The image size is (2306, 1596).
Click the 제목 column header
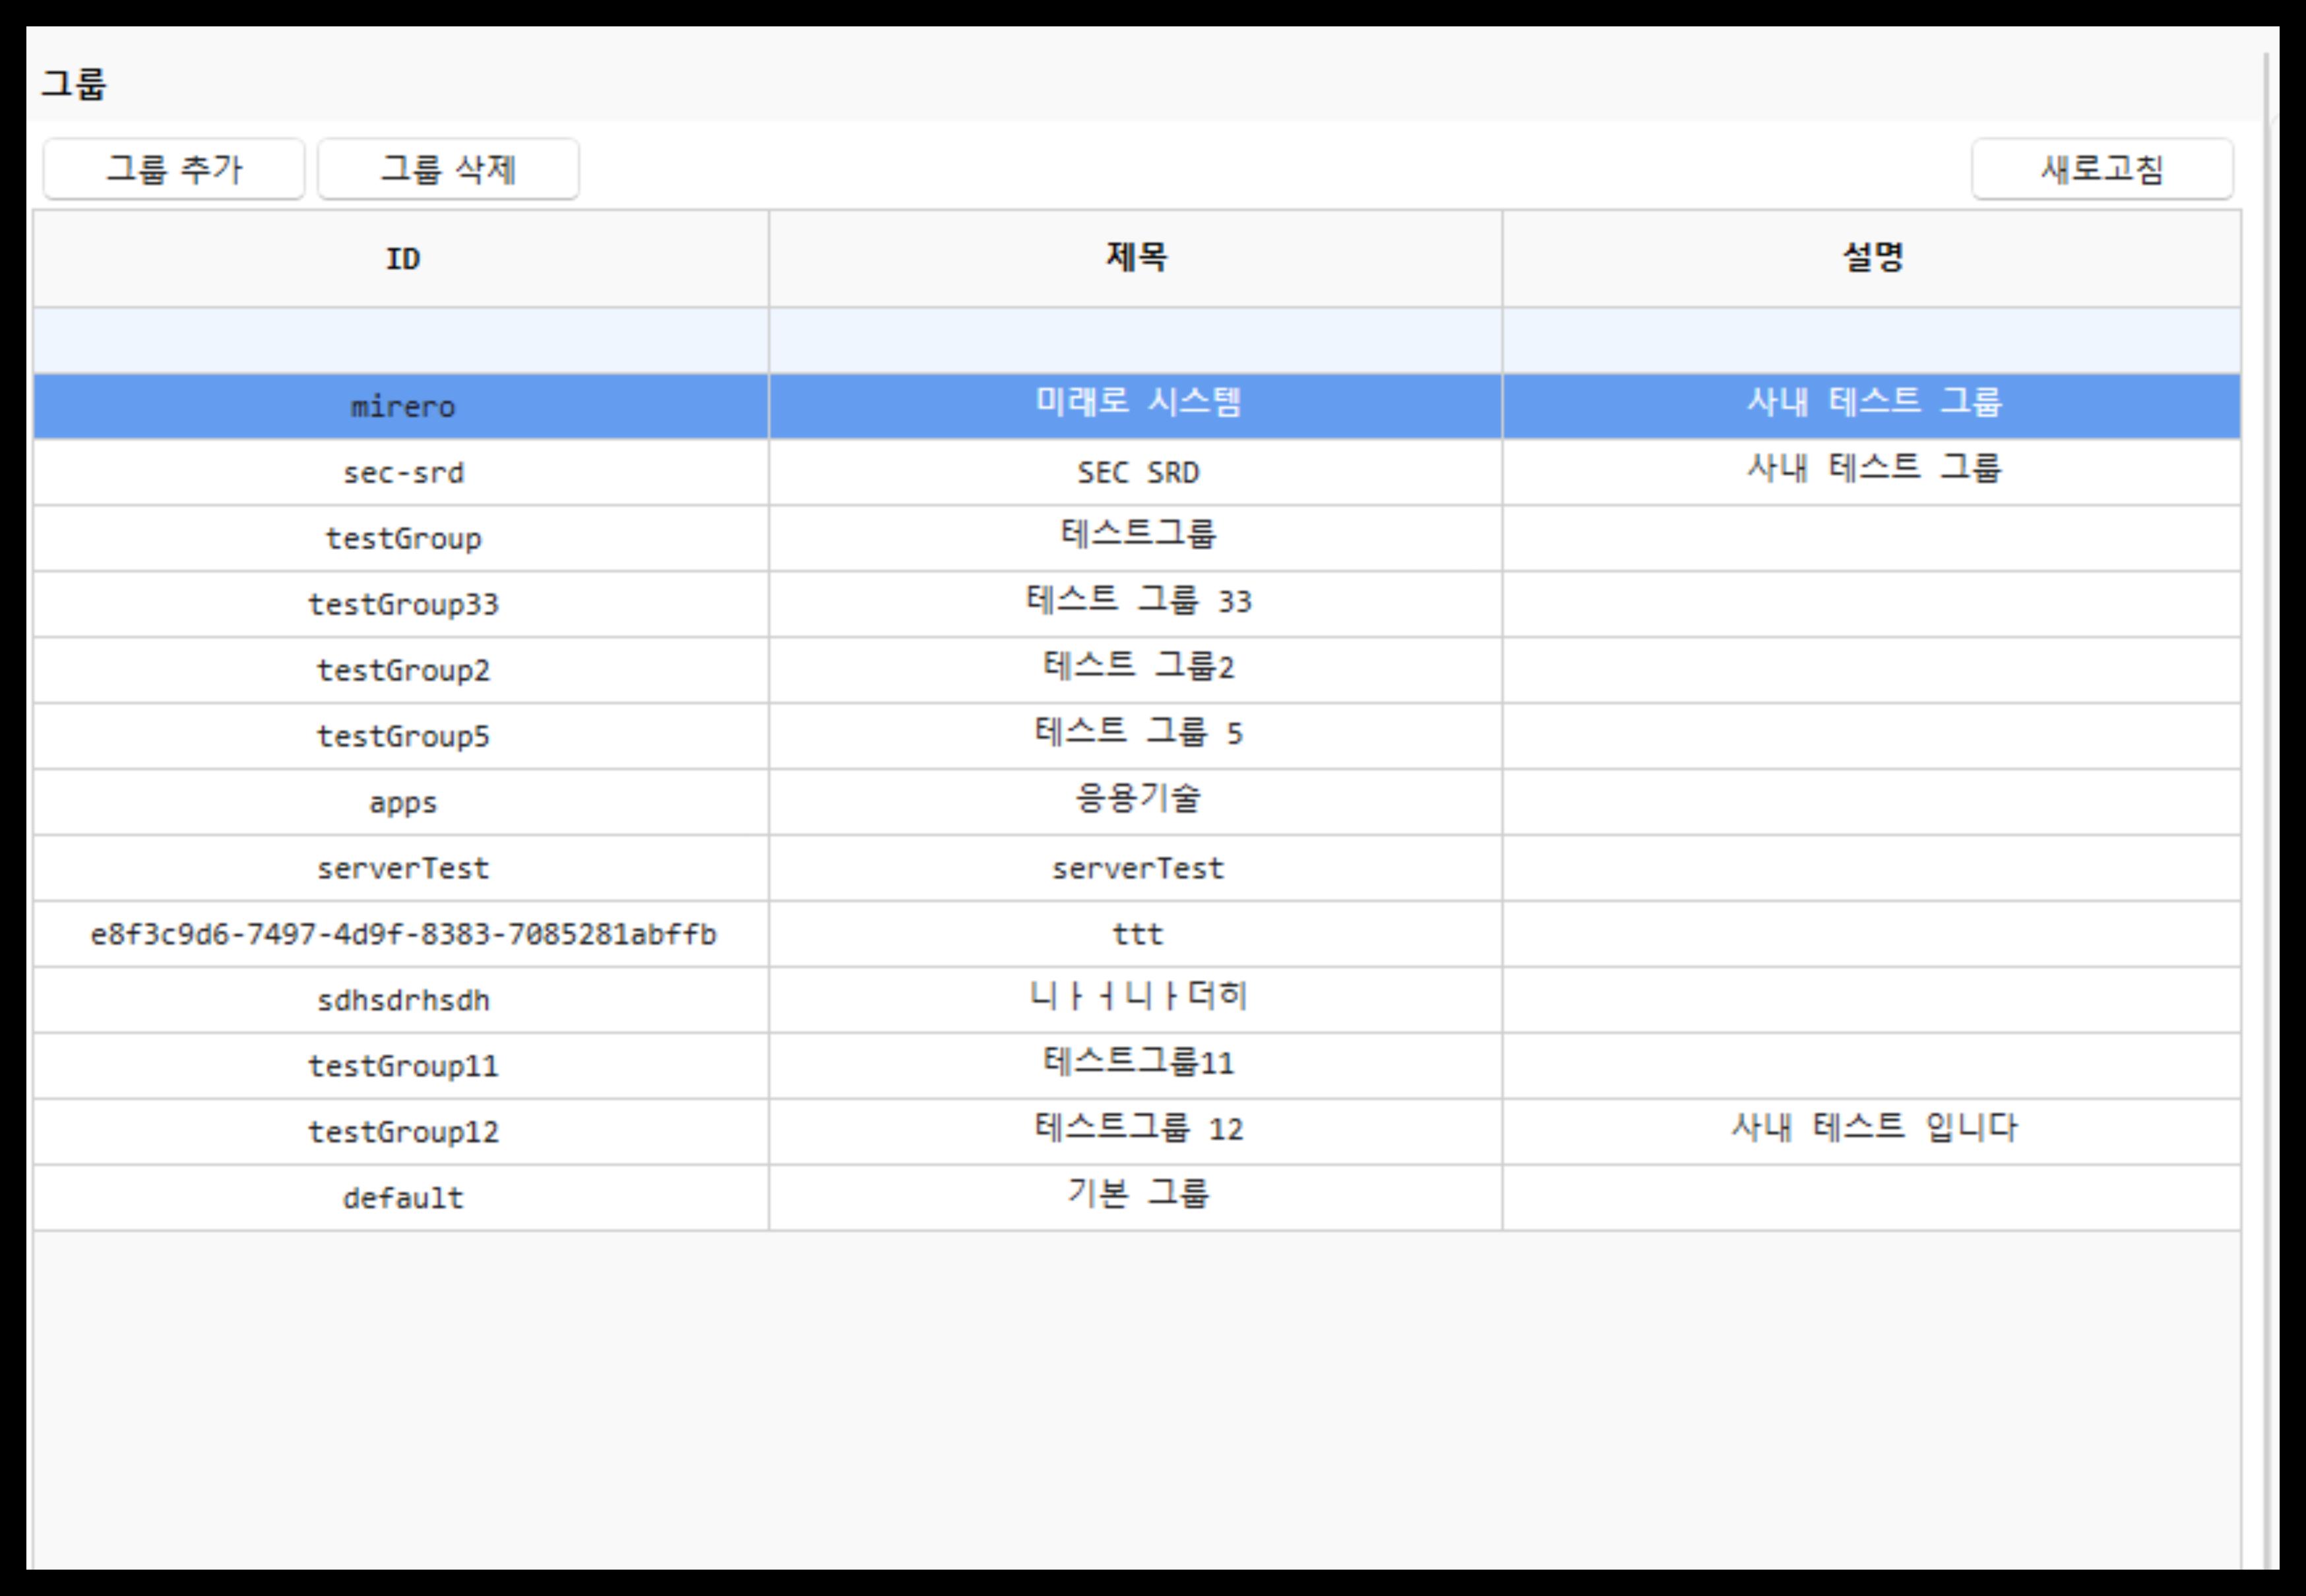[x=1136, y=259]
